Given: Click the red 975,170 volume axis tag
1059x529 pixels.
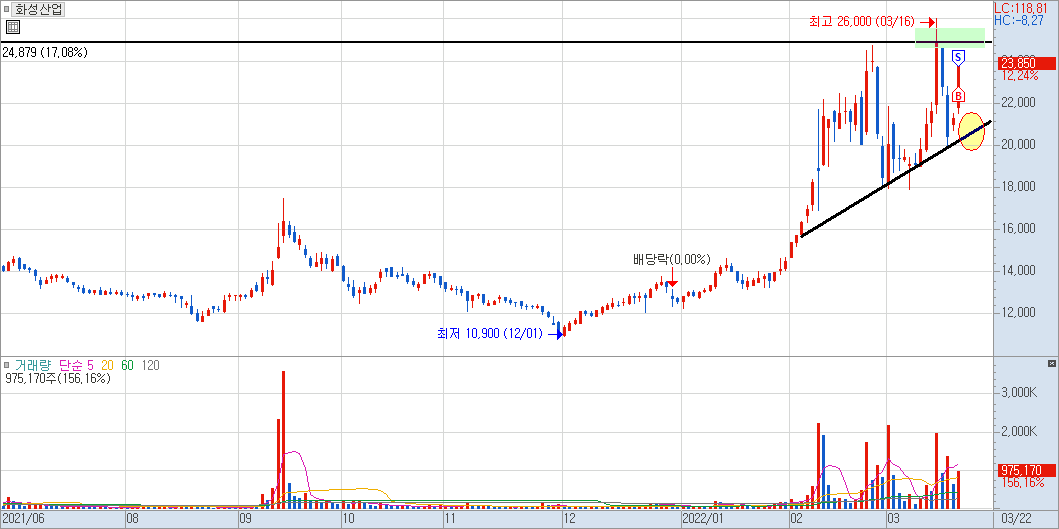Looking at the screenshot, I should (x=1025, y=470).
